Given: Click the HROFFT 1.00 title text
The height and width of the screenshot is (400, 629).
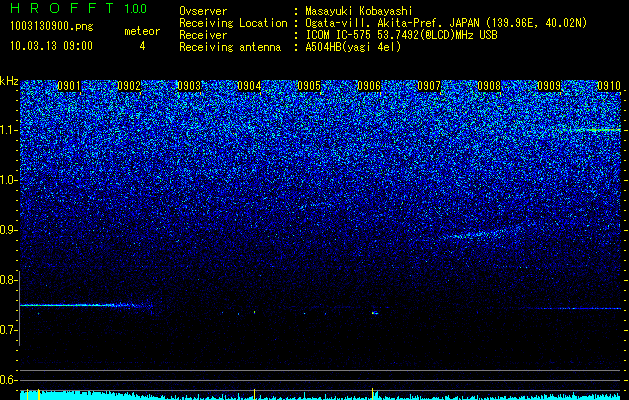Looking at the screenshot, I should tap(78, 8).
